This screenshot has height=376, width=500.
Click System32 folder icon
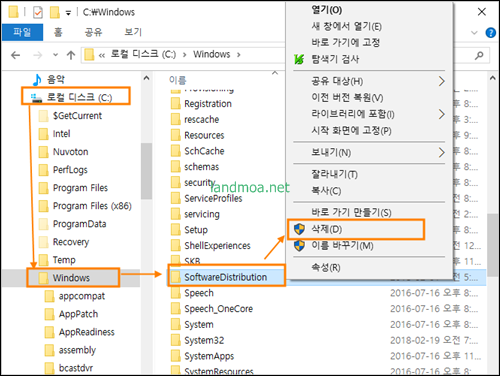[x=176, y=340]
